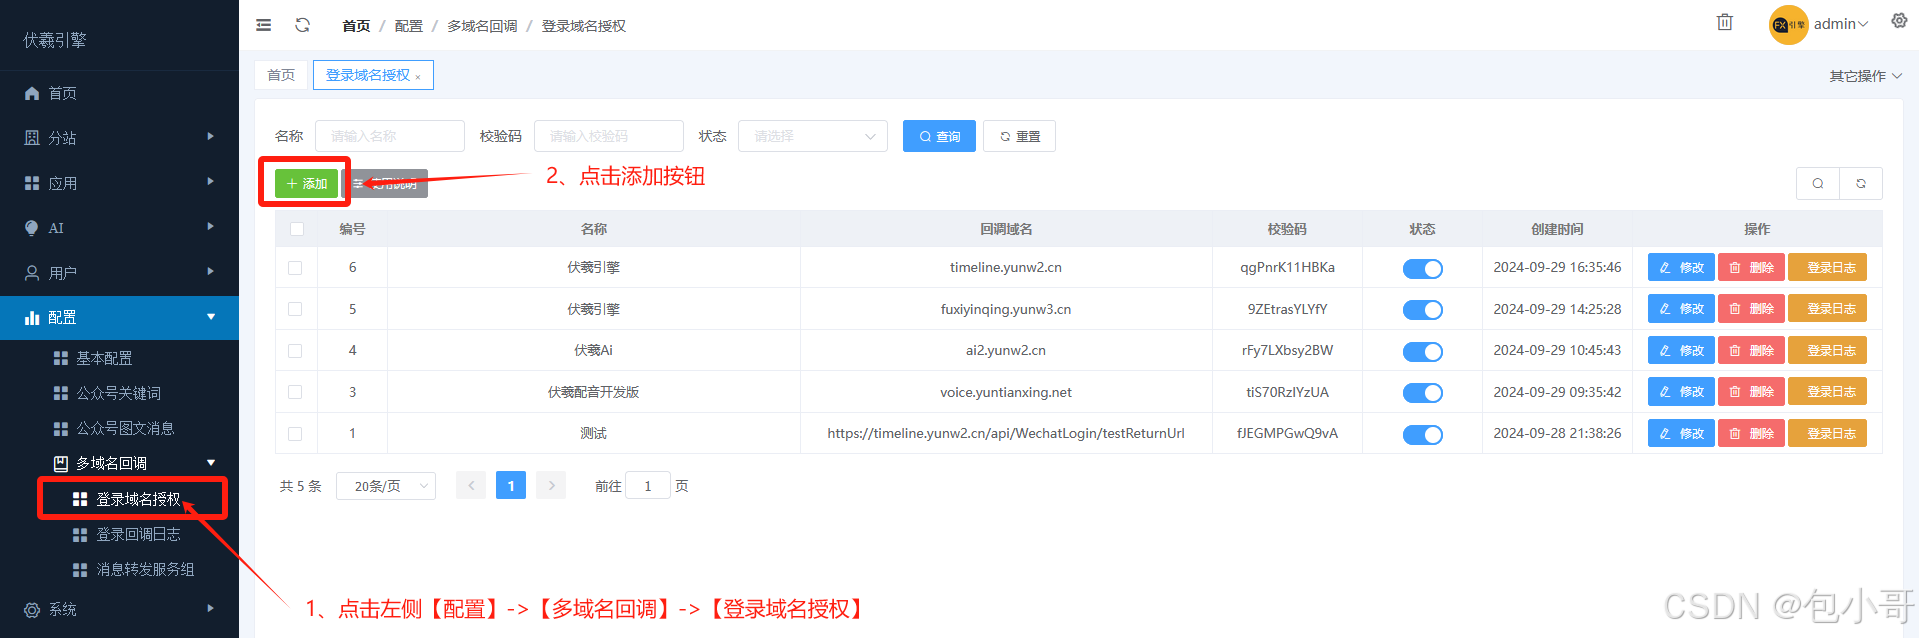Open 公众号关键词 in the sidebar
Image resolution: width=1919 pixels, height=638 pixels.
coord(119,393)
